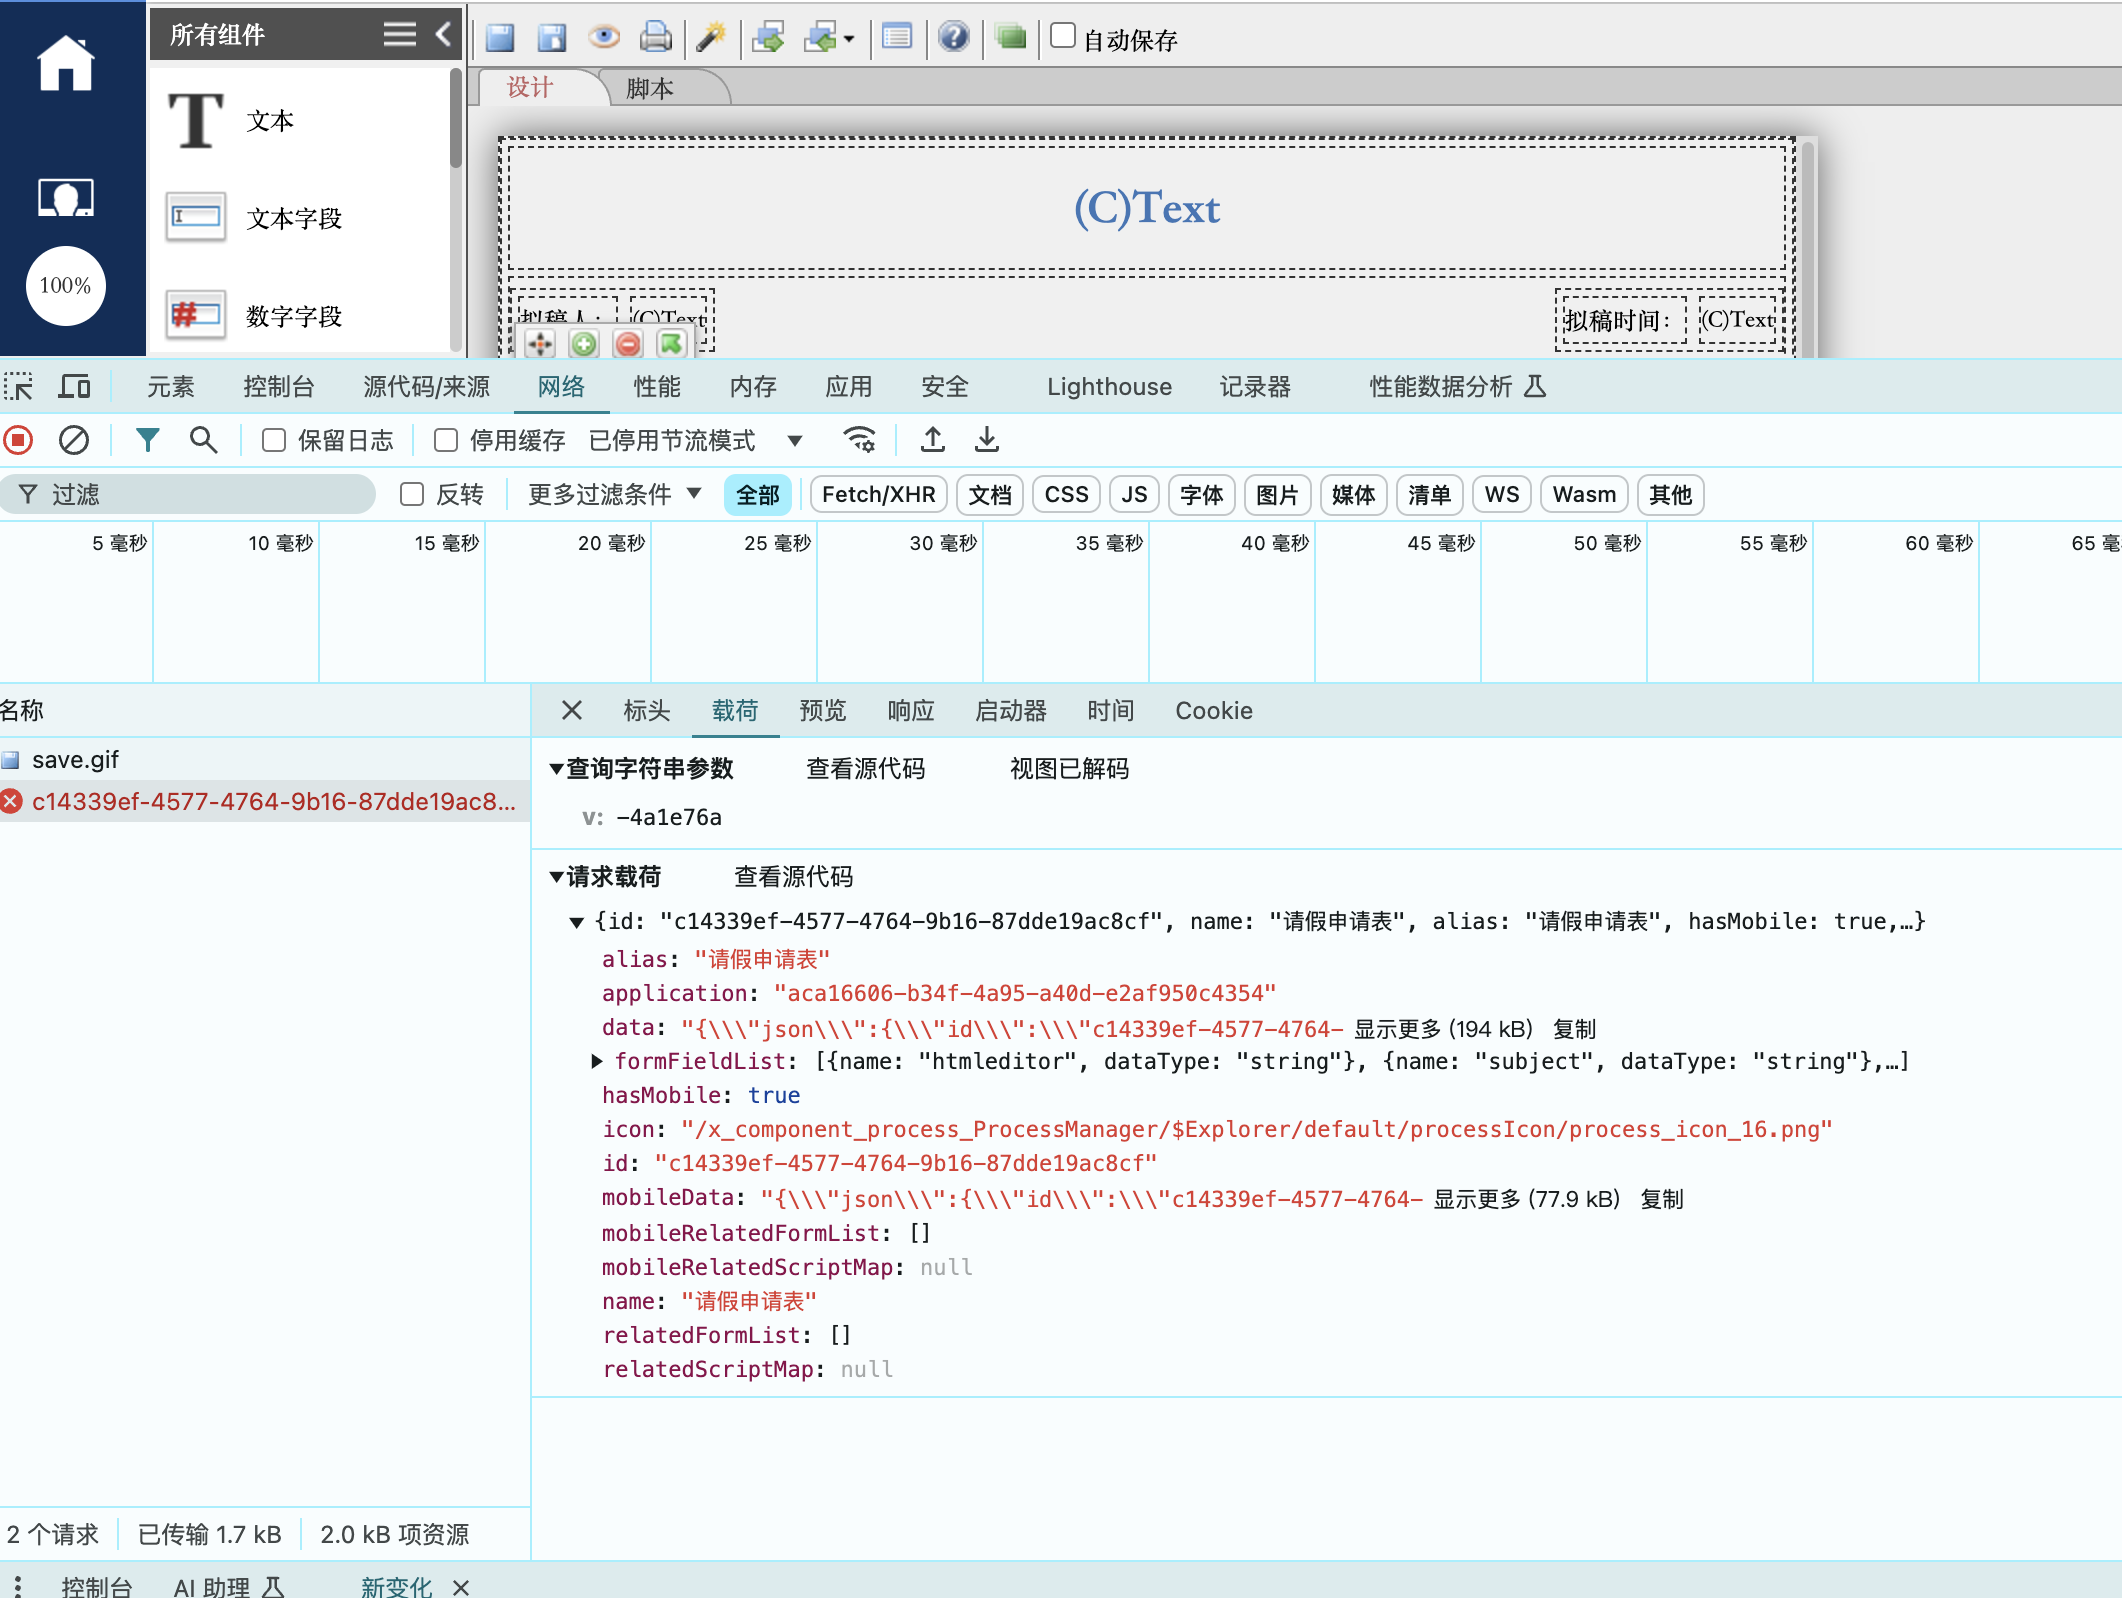Click the red delete icon on selected component
This screenshot has width=2122, height=1598.
pyautogui.click(x=628, y=345)
